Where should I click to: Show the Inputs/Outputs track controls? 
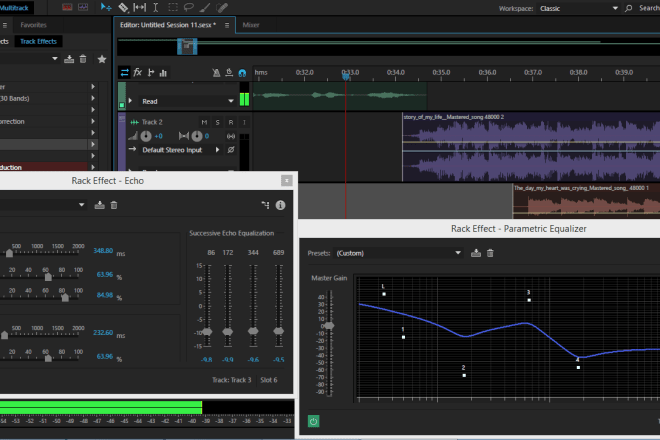pyautogui.click(x=125, y=72)
